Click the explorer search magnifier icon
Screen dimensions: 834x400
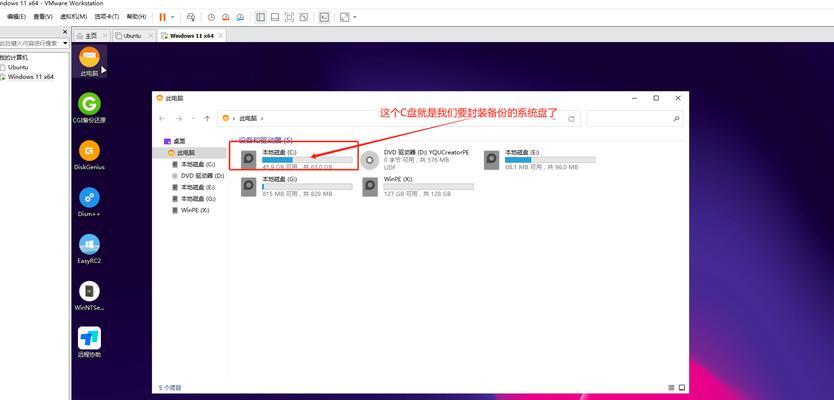(x=677, y=119)
